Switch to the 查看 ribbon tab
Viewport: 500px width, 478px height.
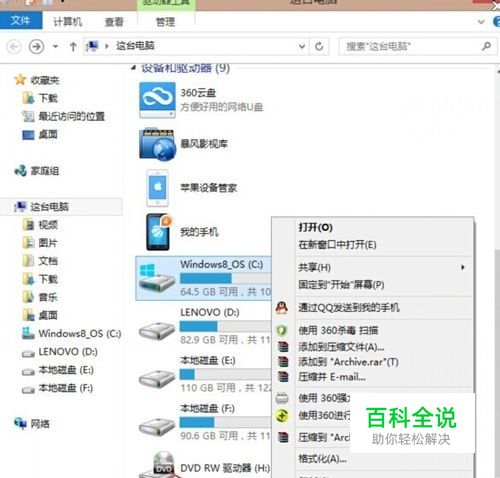pyautogui.click(x=114, y=22)
